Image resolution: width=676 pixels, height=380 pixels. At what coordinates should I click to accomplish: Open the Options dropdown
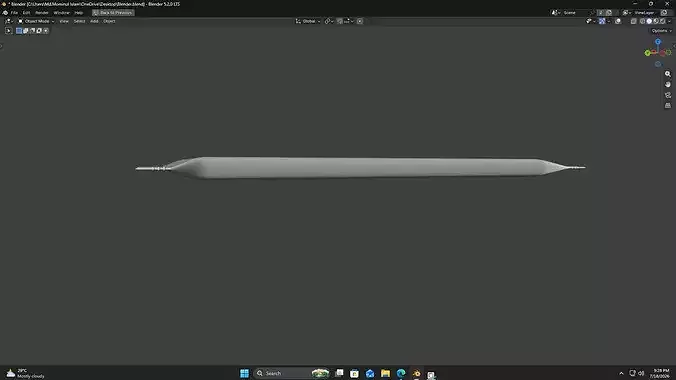[662, 31]
